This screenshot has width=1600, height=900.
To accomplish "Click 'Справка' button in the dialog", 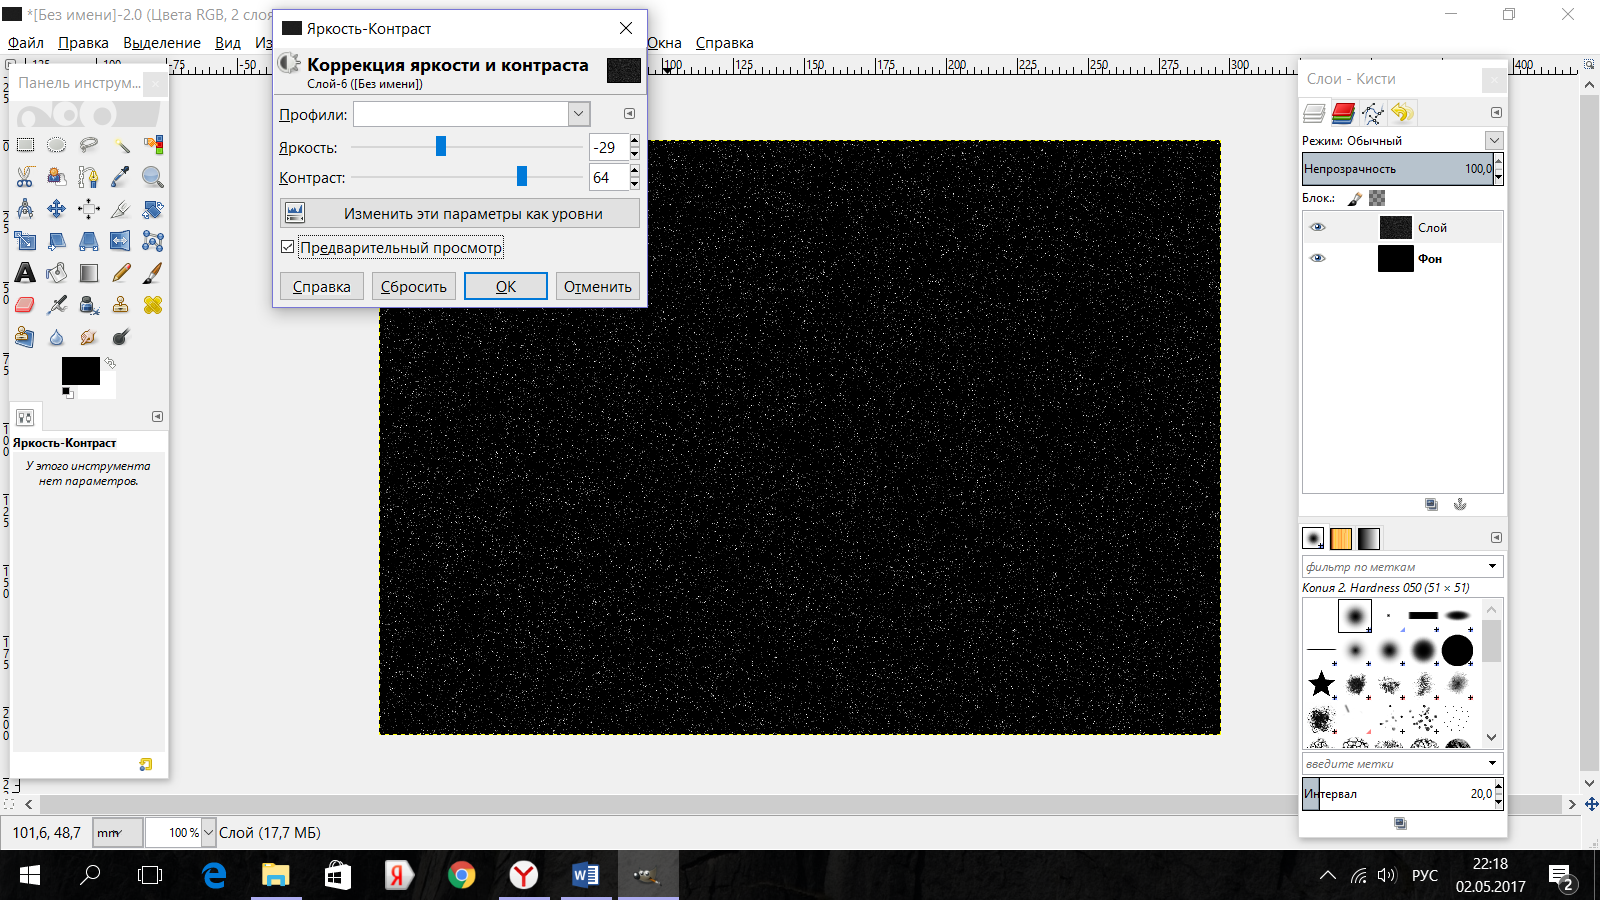I will pyautogui.click(x=322, y=286).
